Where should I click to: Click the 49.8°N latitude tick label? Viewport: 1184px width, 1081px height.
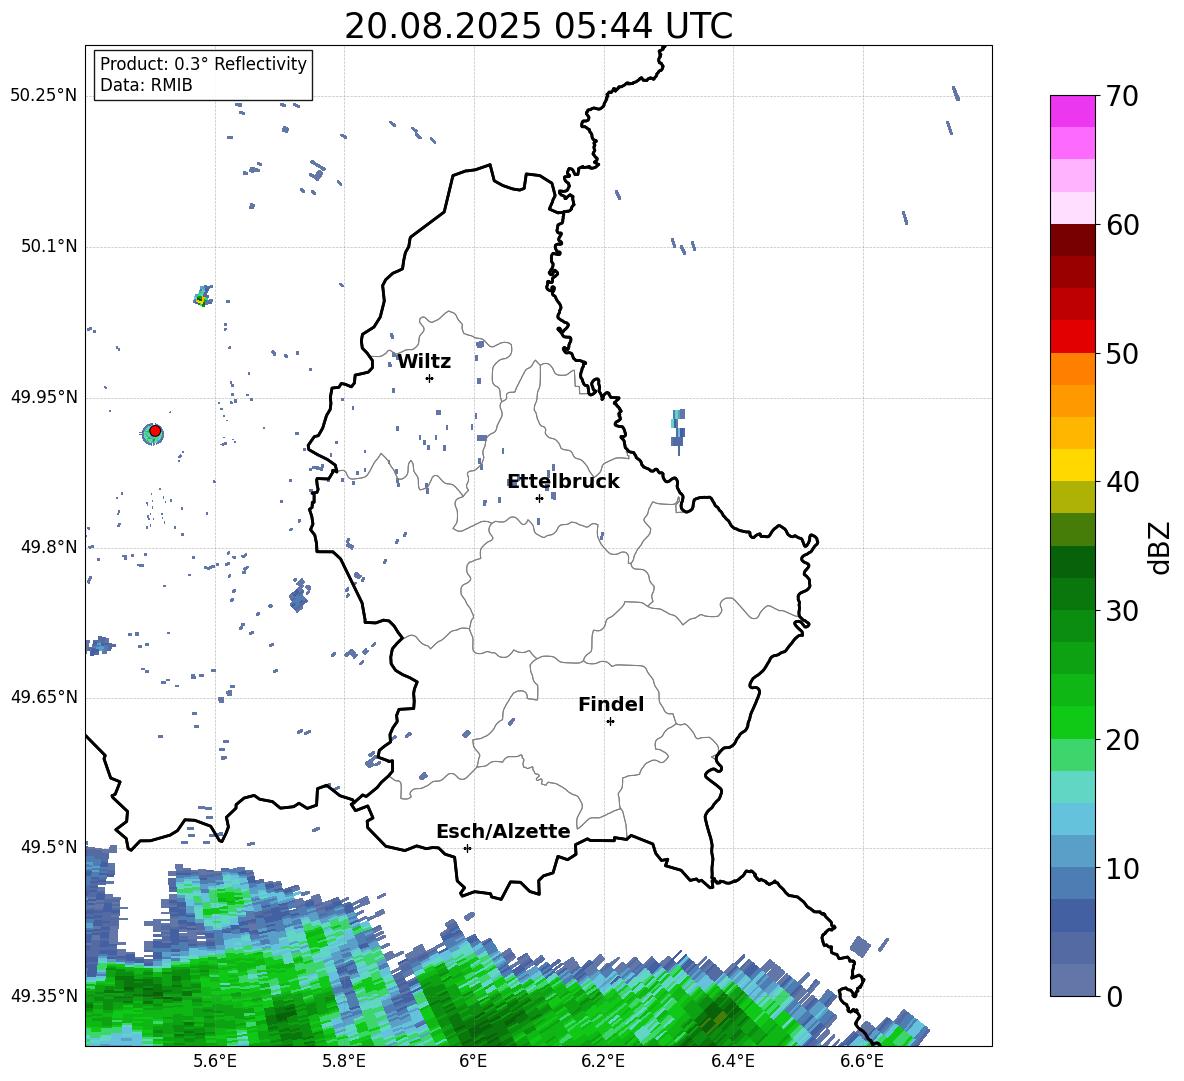coord(49,547)
